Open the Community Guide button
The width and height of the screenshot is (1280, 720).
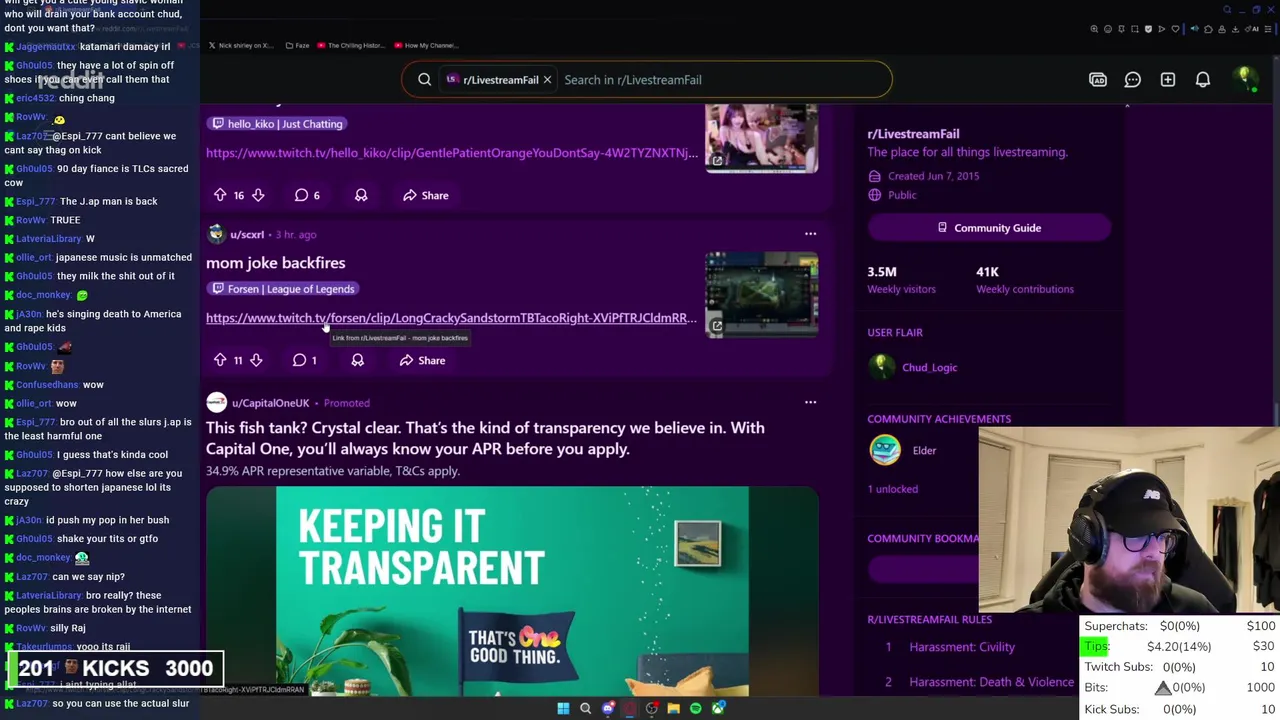(989, 228)
